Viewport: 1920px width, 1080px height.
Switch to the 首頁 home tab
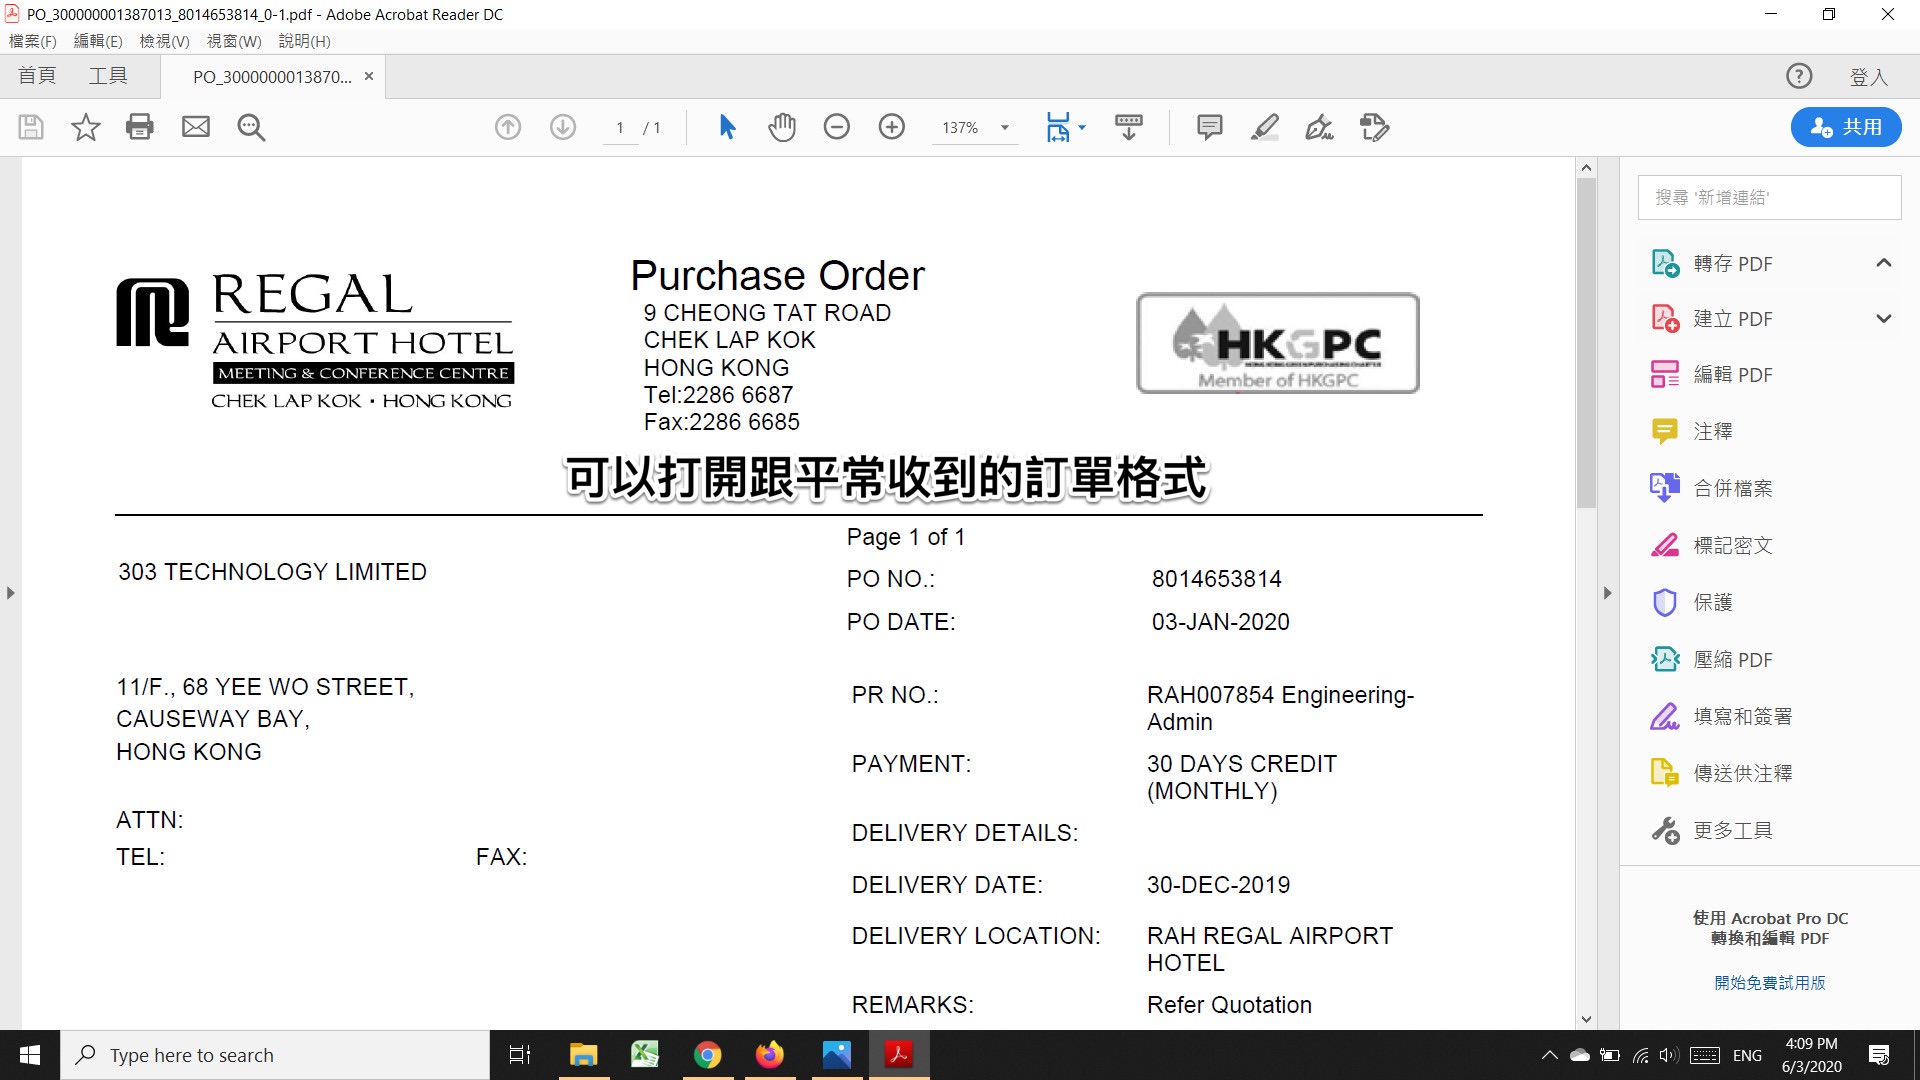click(37, 76)
